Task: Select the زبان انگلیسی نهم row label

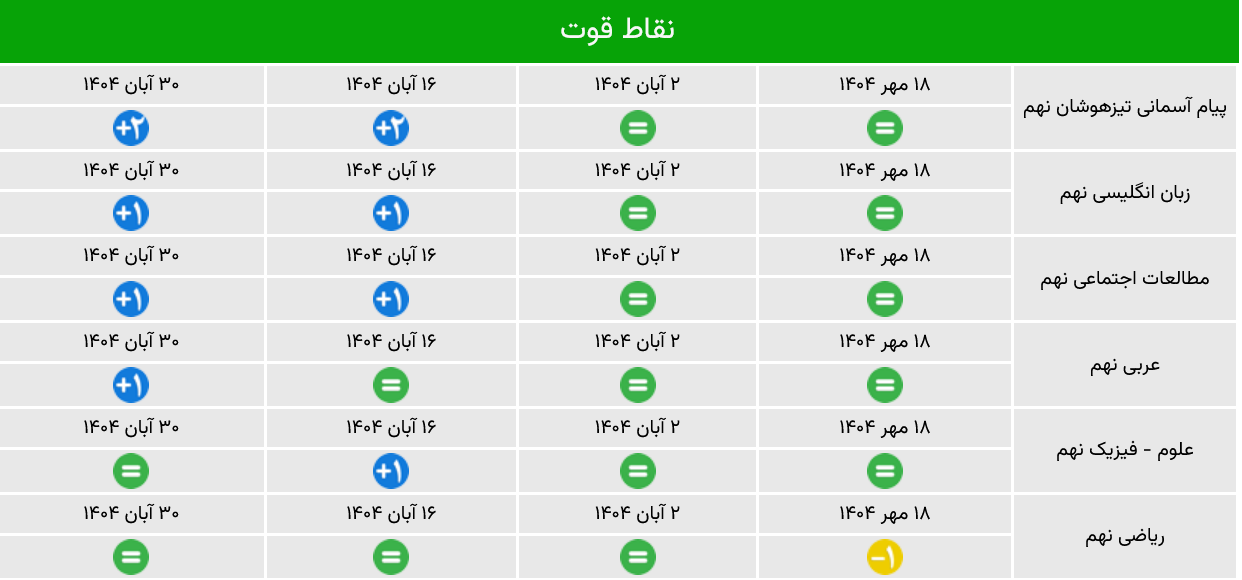Action: pos(1125,193)
